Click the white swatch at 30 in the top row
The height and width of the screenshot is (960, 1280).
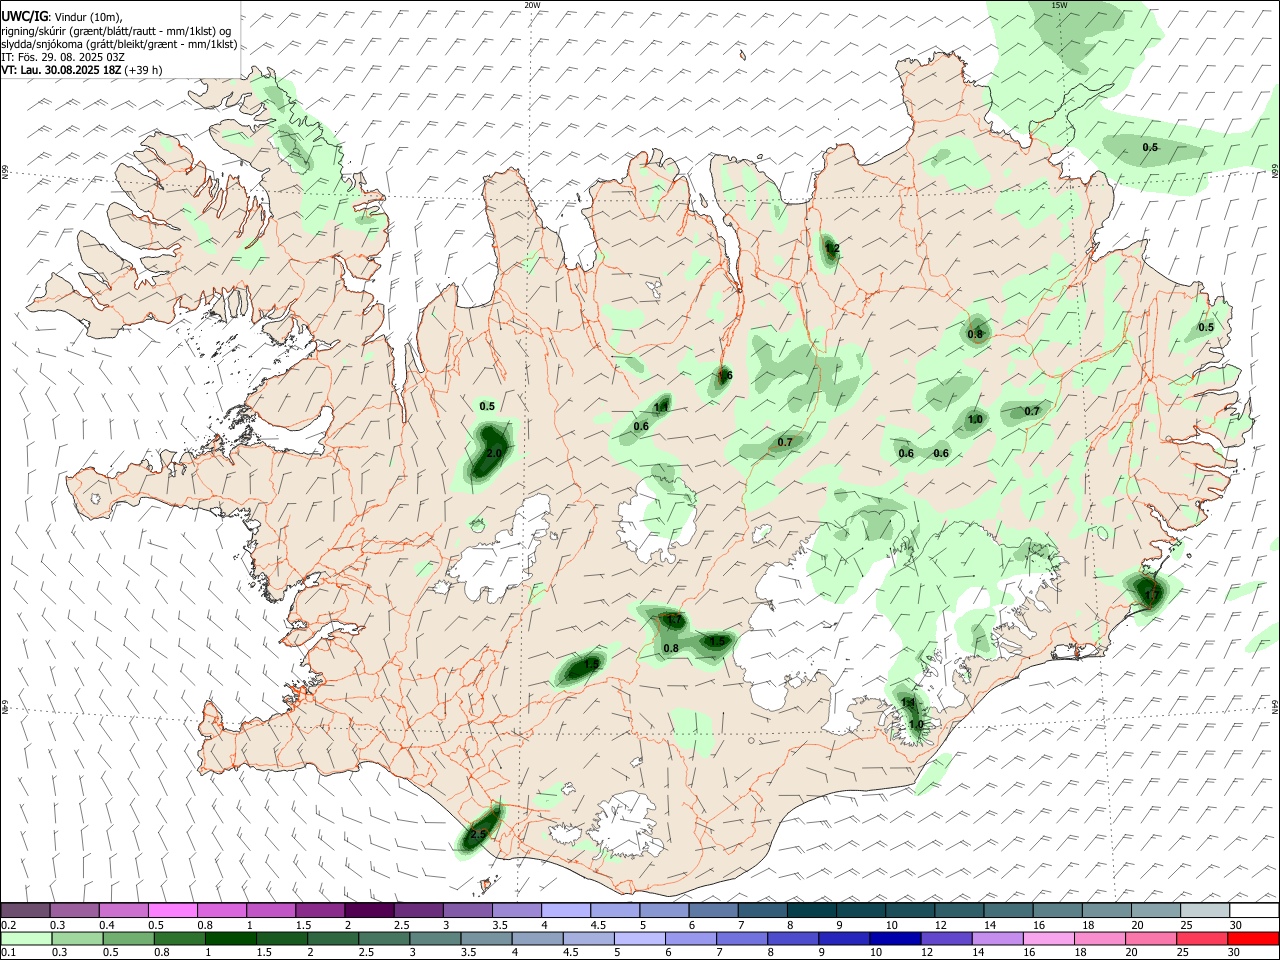click(1254, 911)
